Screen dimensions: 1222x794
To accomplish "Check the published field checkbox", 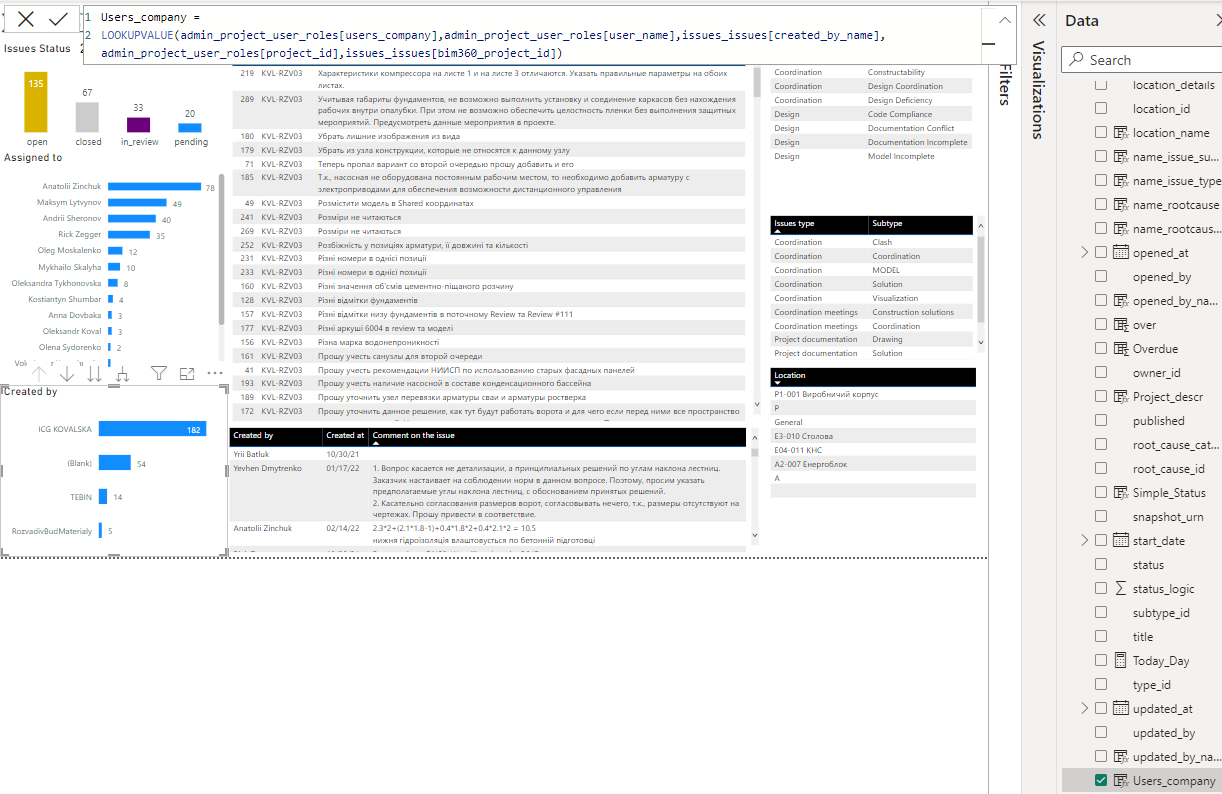I will pyautogui.click(x=1101, y=421).
